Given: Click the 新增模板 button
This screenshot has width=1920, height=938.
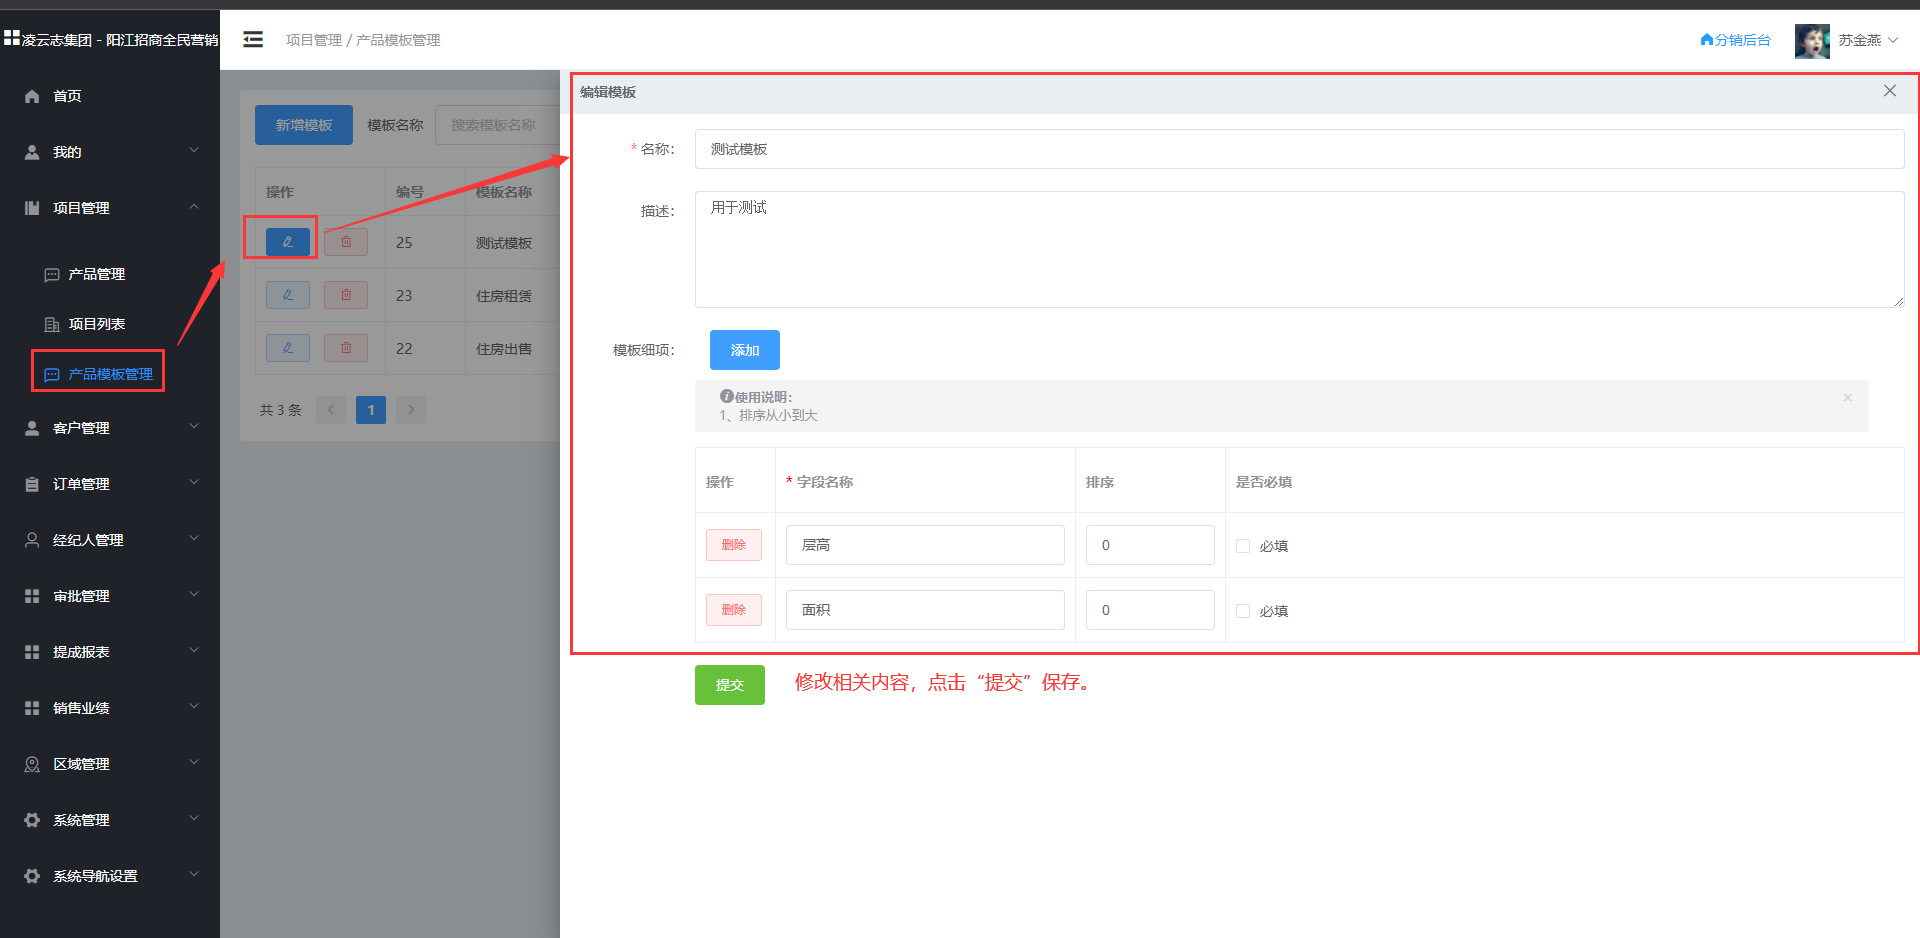Looking at the screenshot, I should [304, 125].
